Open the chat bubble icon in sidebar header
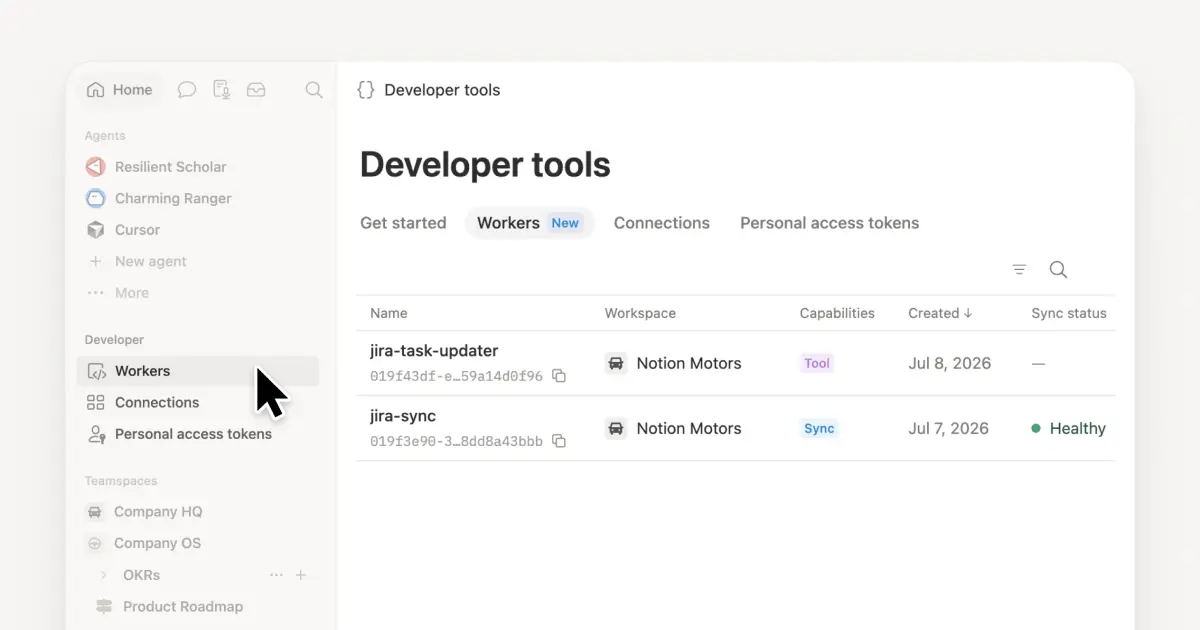Viewport: 1200px width, 630px height. click(x=187, y=90)
